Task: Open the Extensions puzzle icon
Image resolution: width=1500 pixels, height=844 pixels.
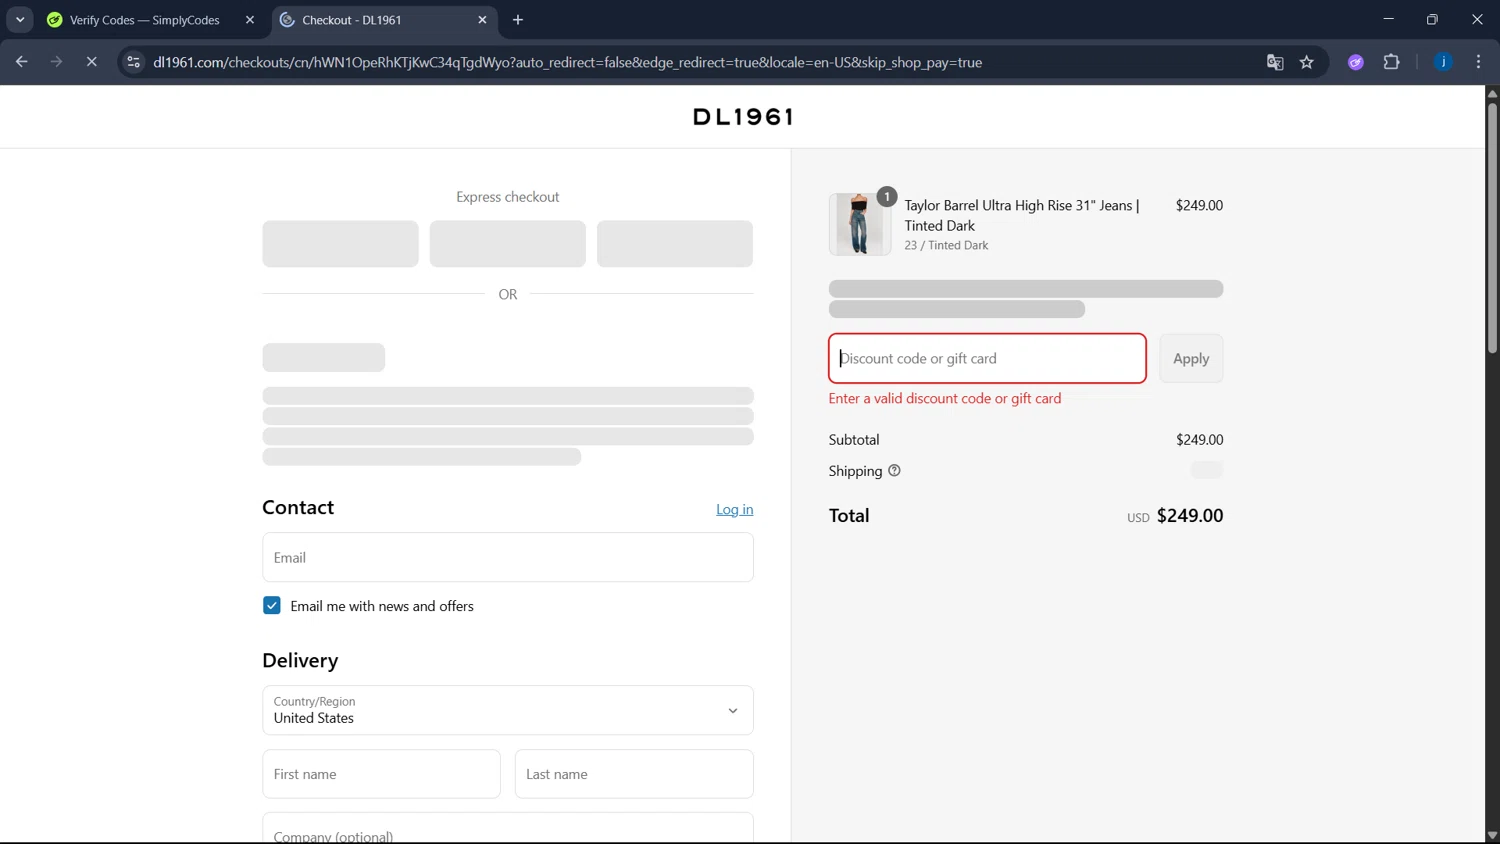Action: click(1391, 62)
